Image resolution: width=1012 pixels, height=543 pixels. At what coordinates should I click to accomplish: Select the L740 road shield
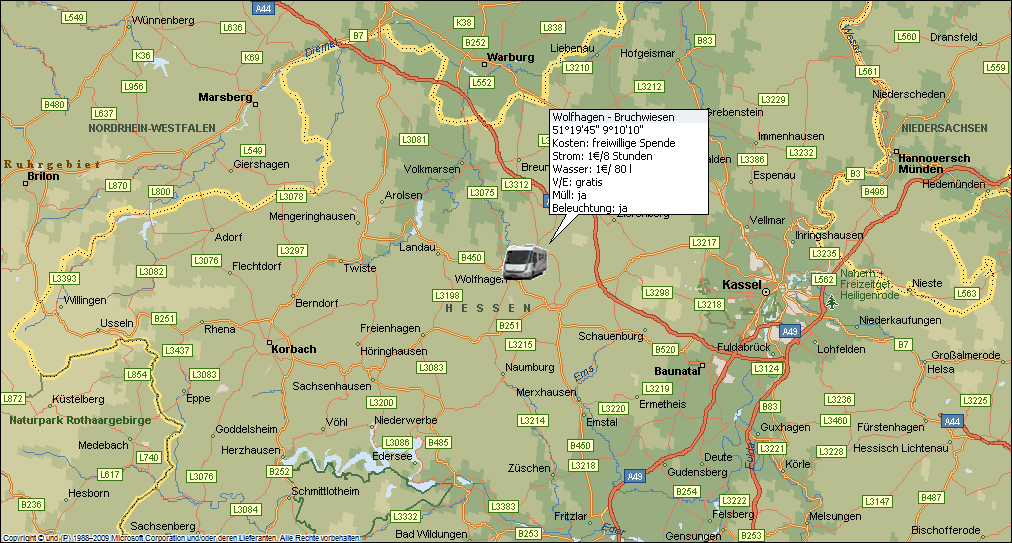coord(148,458)
